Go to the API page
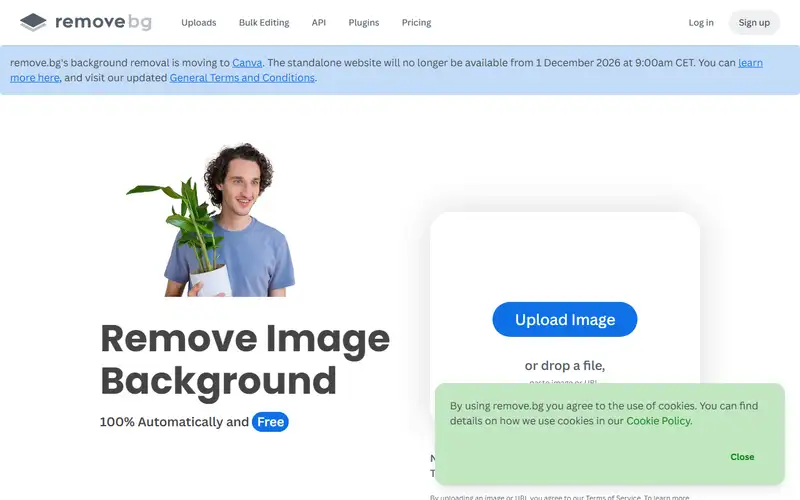Image resolution: width=800 pixels, height=500 pixels. pyautogui.click(x=318, y=22)
